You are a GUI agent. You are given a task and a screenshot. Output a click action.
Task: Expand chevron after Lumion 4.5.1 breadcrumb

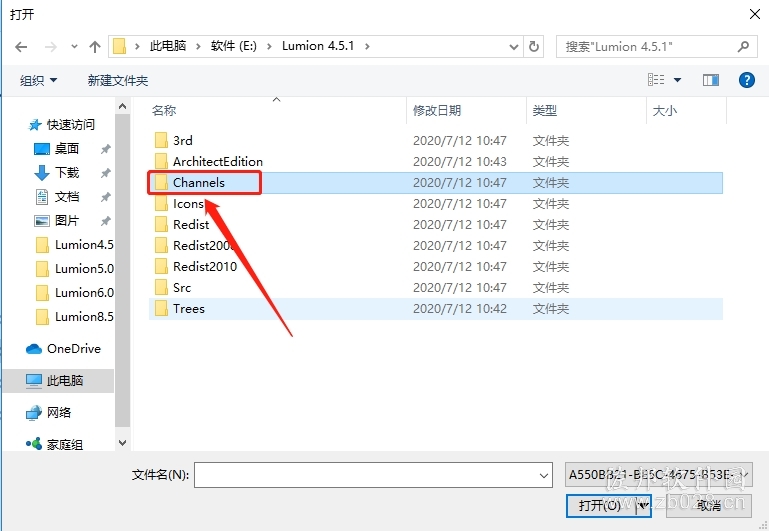(x=367, y=47)
